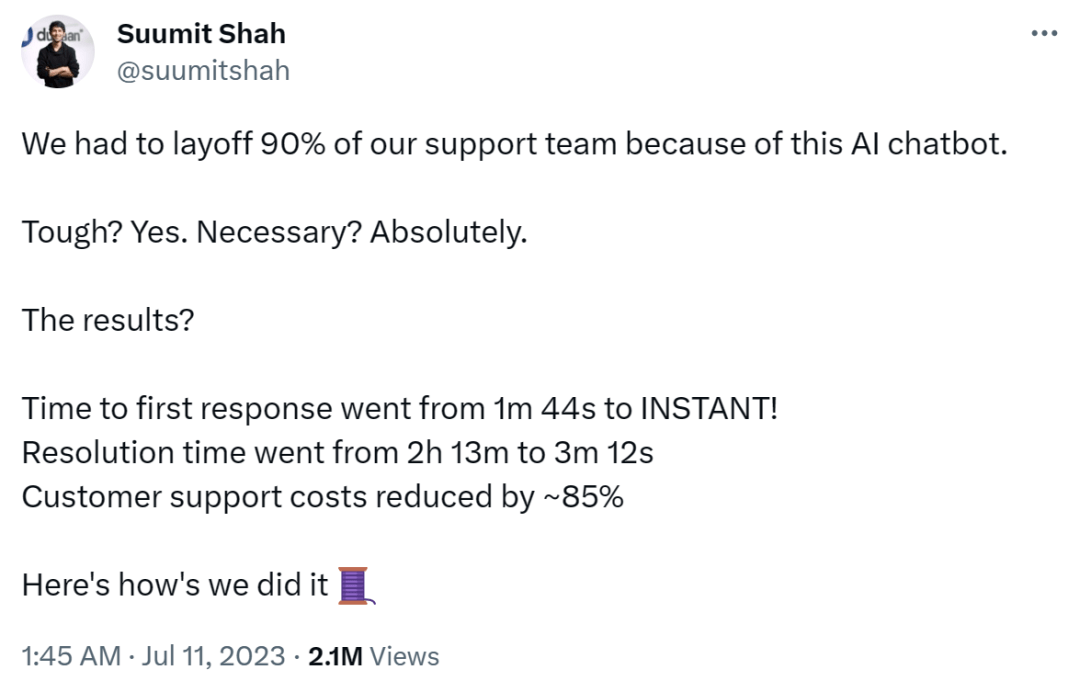Click the Views label
Viewport: 1080px width, 681px height.
pyautogui.click(x=405, y=656)
